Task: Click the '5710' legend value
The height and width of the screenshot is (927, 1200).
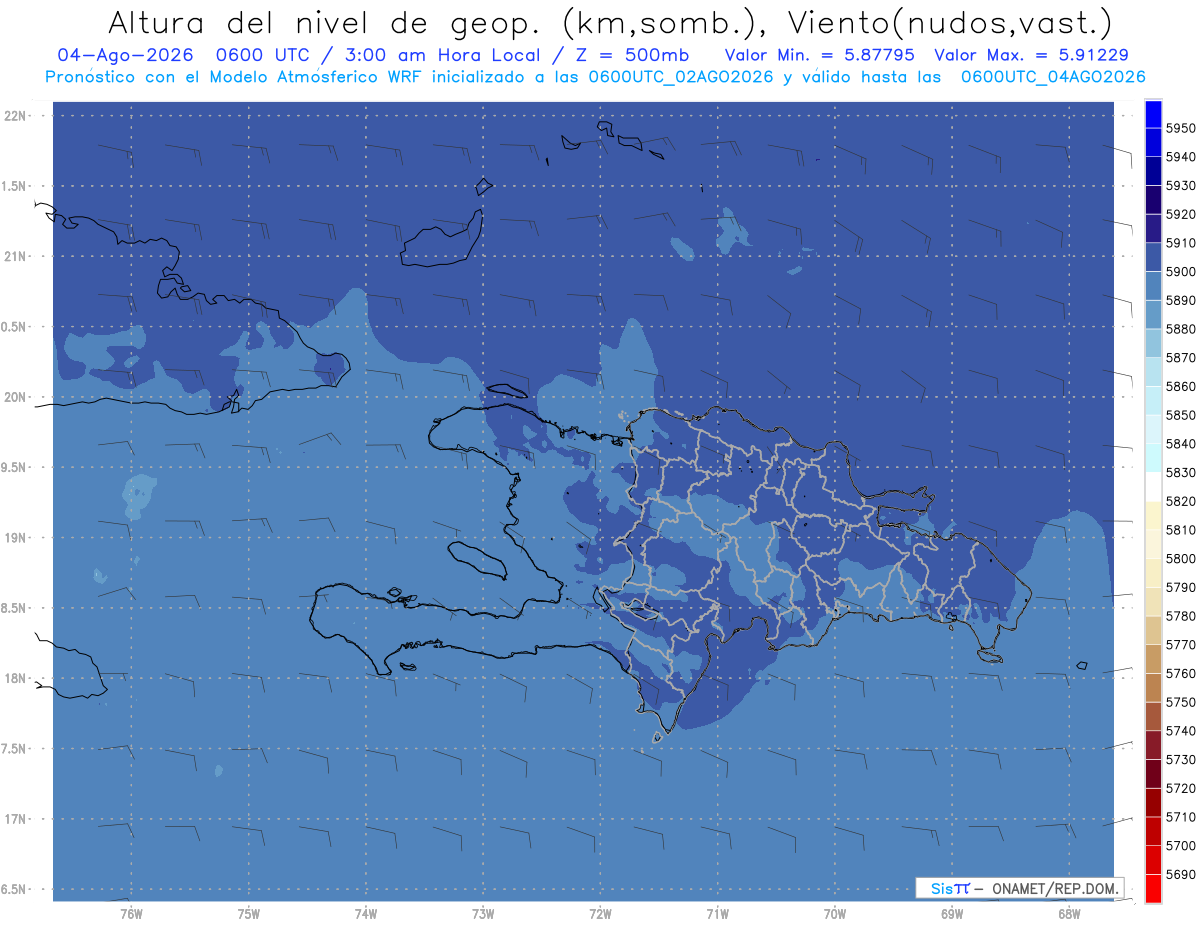Action: tap(1181, 817)
